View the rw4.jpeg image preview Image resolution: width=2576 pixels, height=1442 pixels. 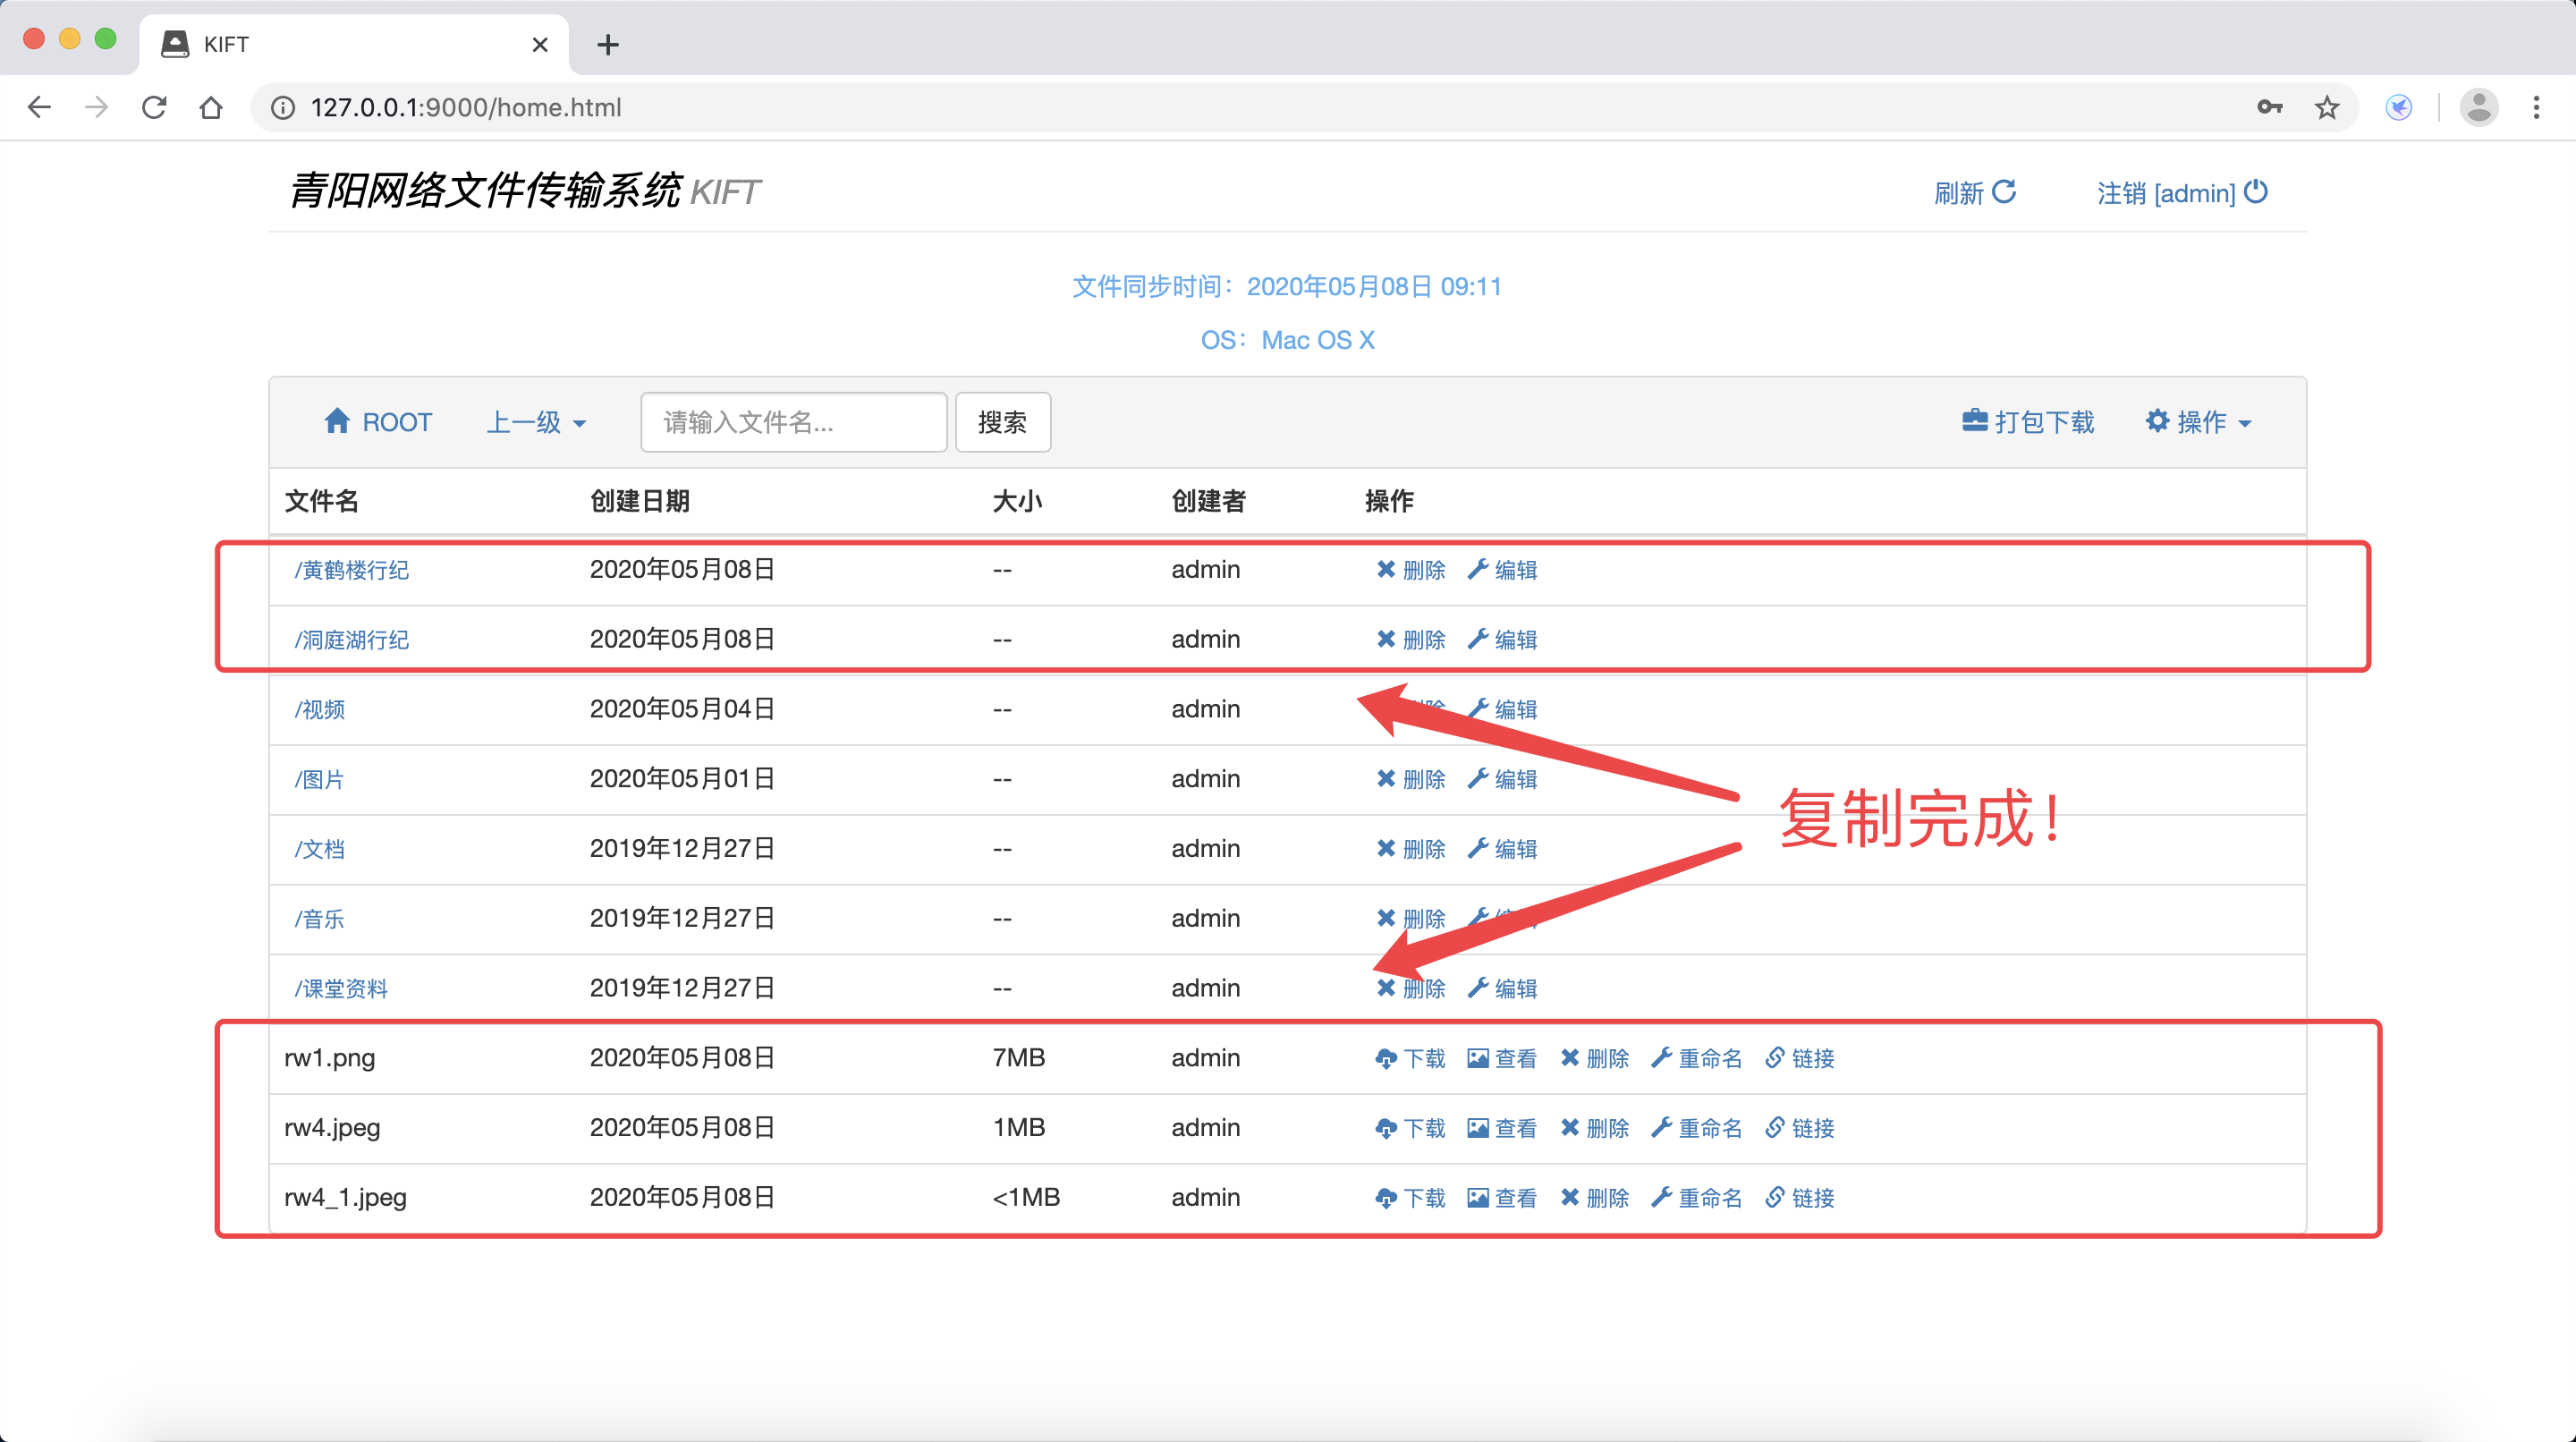pyautogui.click(x=1501, y=1128)
